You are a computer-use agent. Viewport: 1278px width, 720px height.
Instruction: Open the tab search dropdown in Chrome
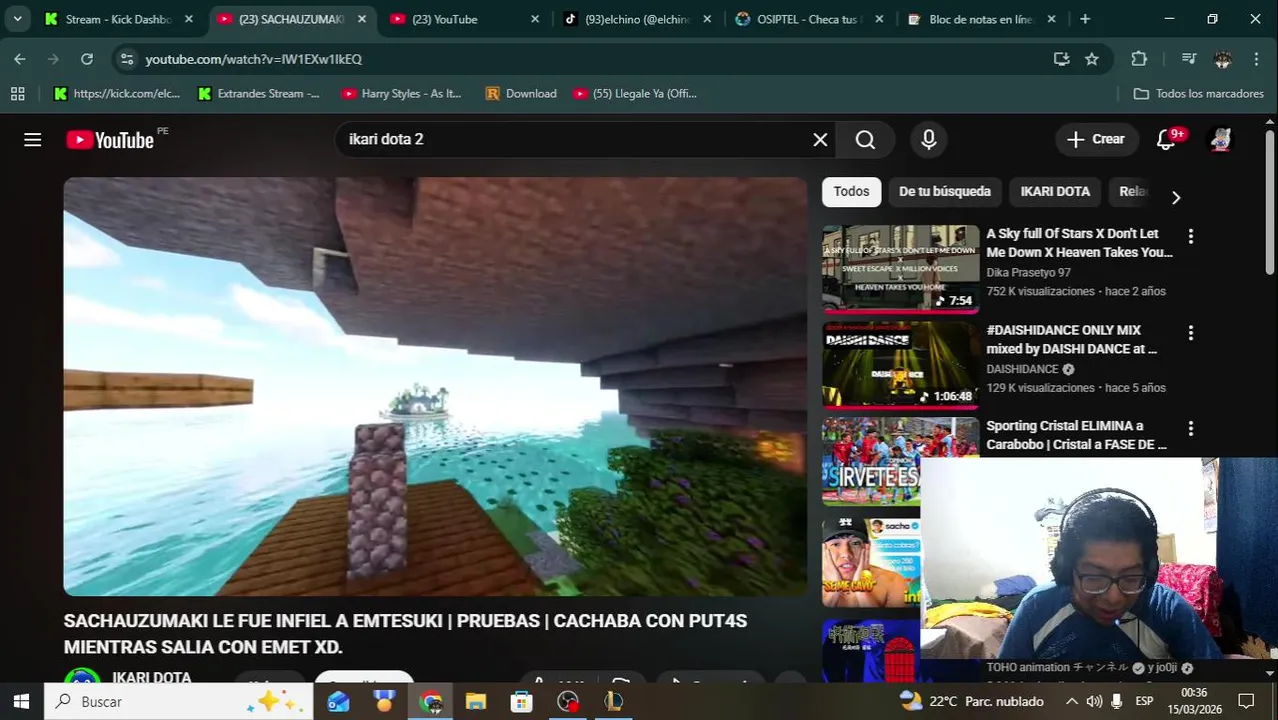[17, 19]
